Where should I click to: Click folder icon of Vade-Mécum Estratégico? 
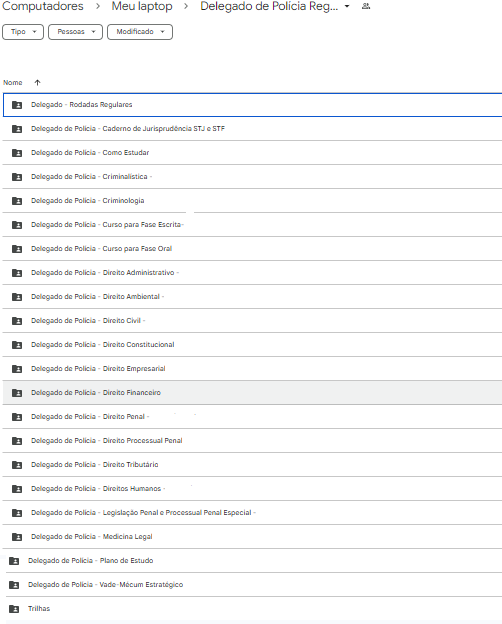coord(14,585)
